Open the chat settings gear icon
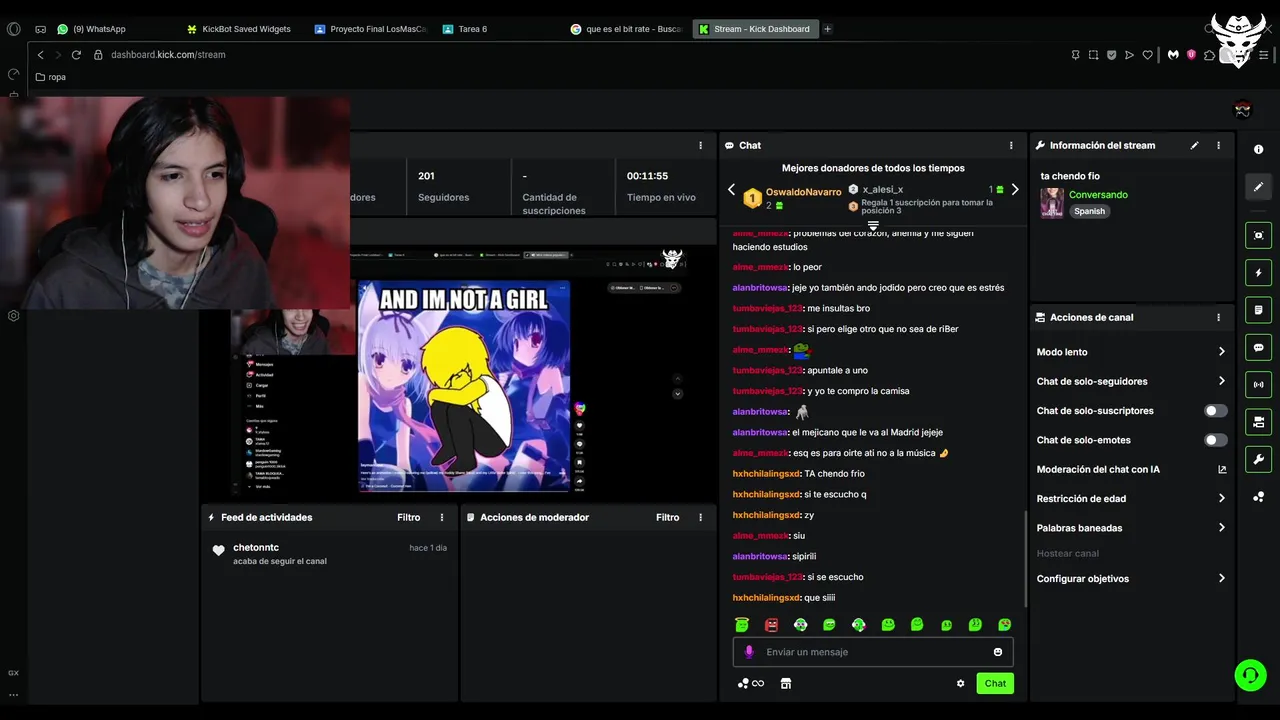 (x=960, y=684)
